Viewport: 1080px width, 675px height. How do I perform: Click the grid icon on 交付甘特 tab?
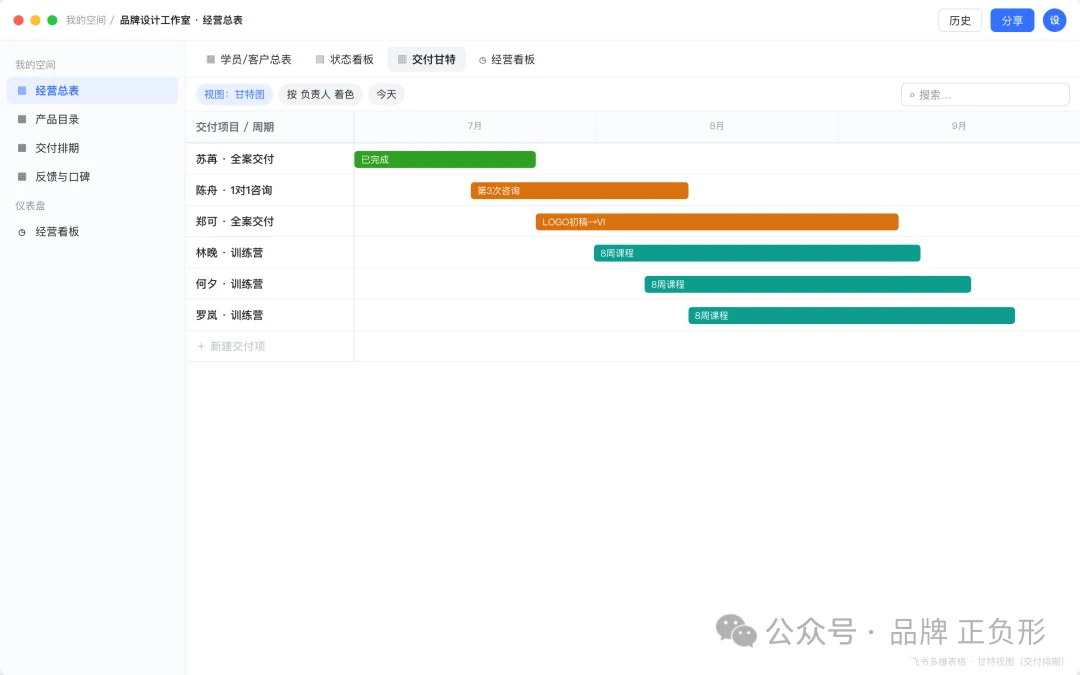(x=402, y=59)
